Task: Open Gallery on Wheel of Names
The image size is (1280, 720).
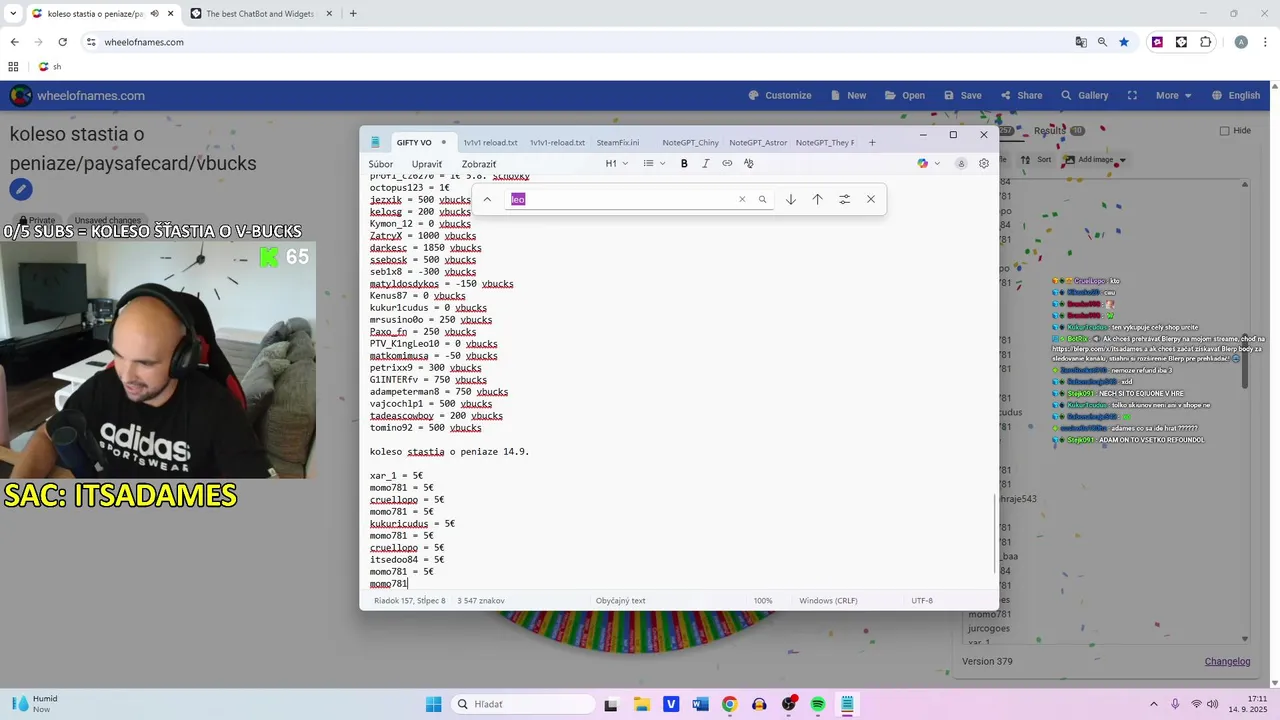Action: [1083, 95]
